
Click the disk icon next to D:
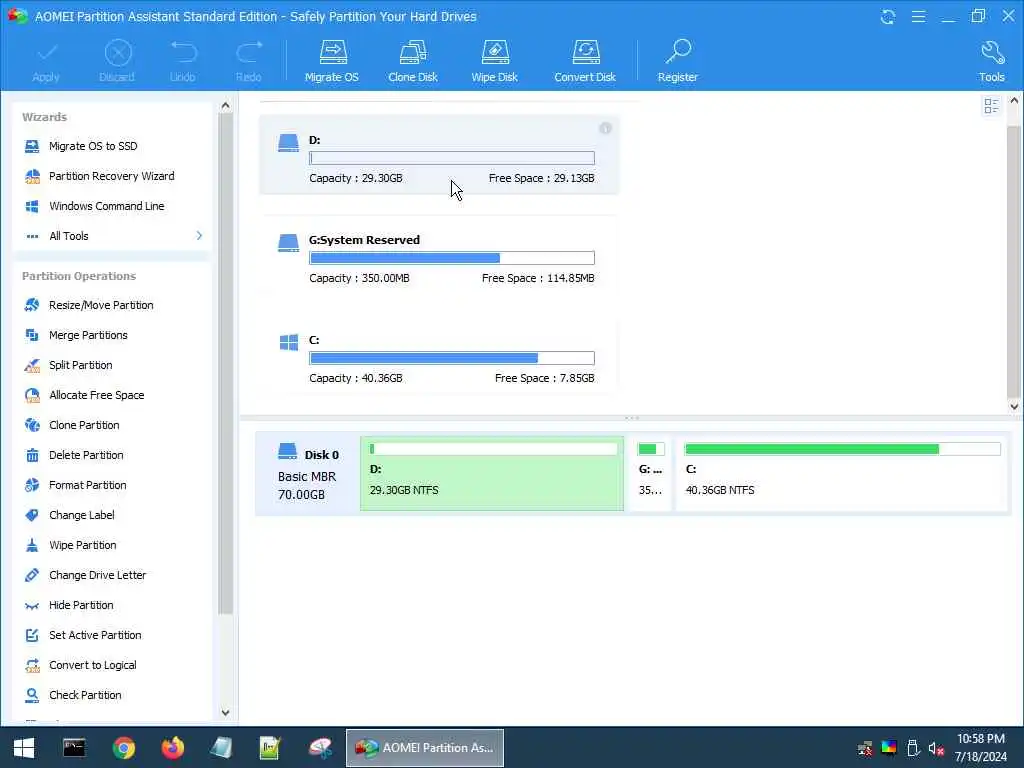click(289, 143)
